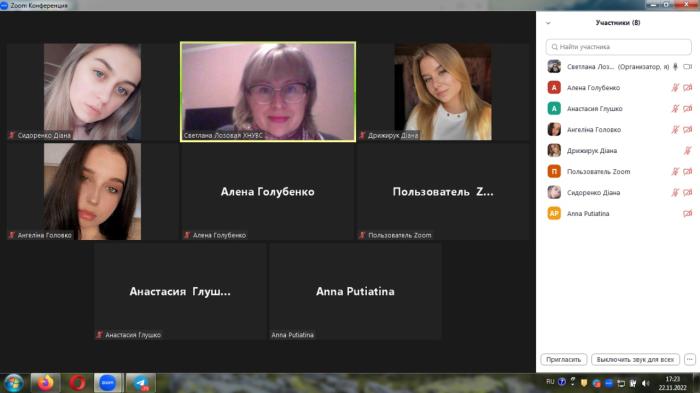Image resolution: width=700 pixels, height=393 pixels.
Task: Select the orange 'П' avatar of Пользователь Zoom
Action: pos(554,171)
